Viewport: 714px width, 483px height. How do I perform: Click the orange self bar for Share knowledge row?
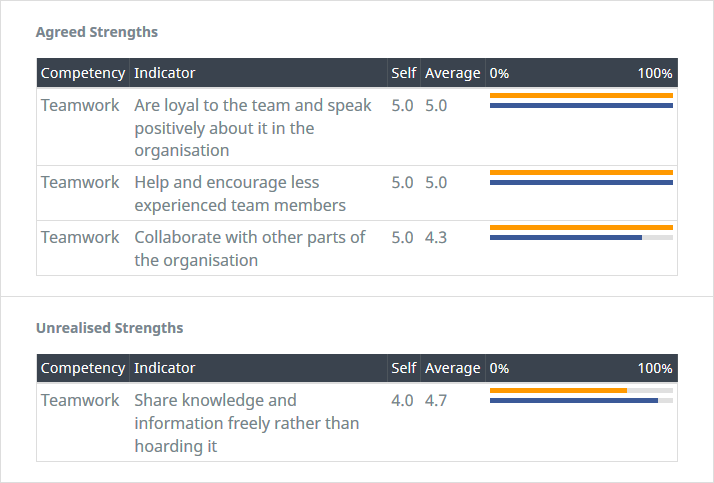558,390
